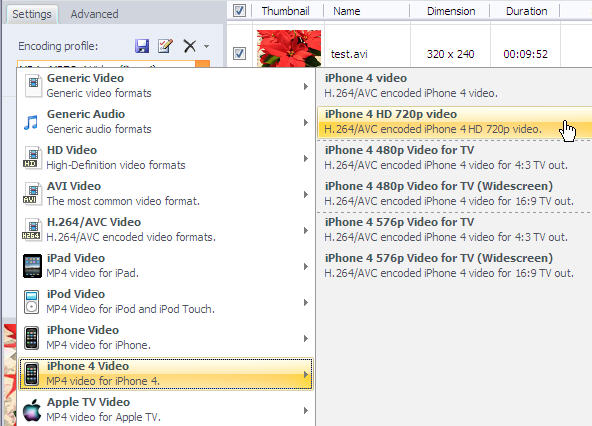Click the Thumbnail column header
Image resolution: width=592 pixels, height=426 pixels.
(x=285, y=11)
